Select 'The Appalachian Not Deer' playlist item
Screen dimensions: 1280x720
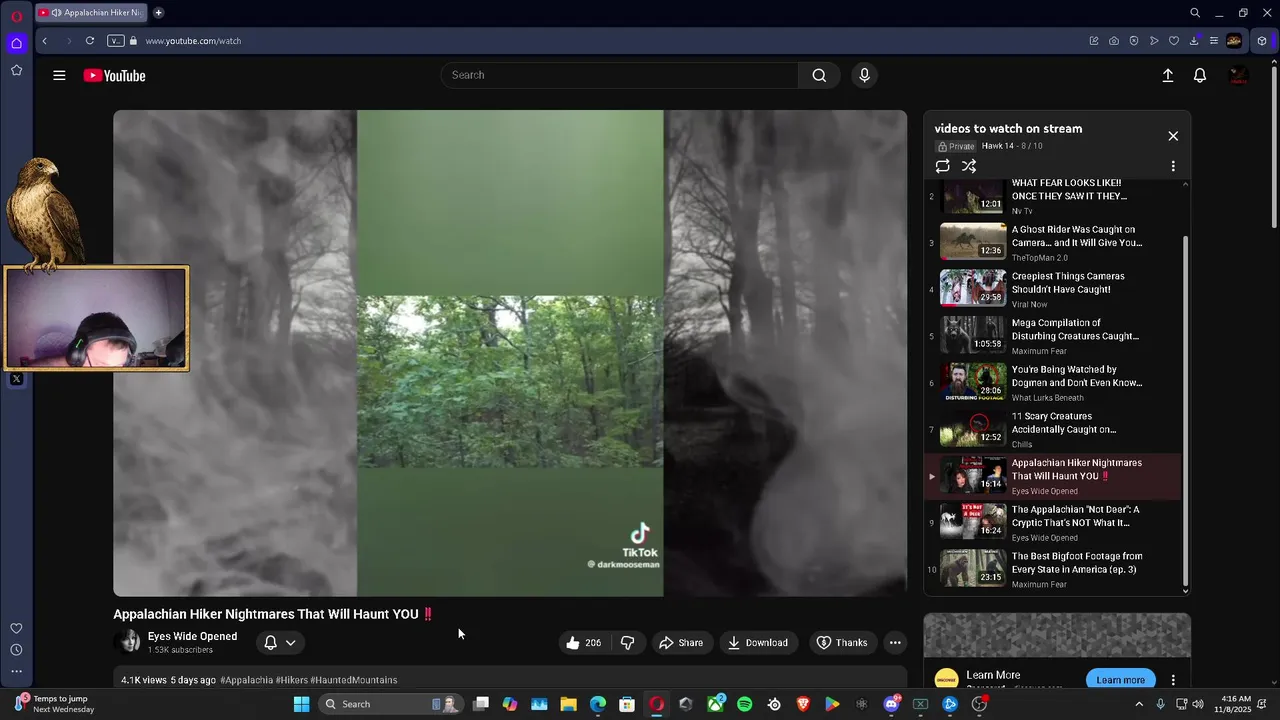pyautogui.click(x=1054, y=523)
